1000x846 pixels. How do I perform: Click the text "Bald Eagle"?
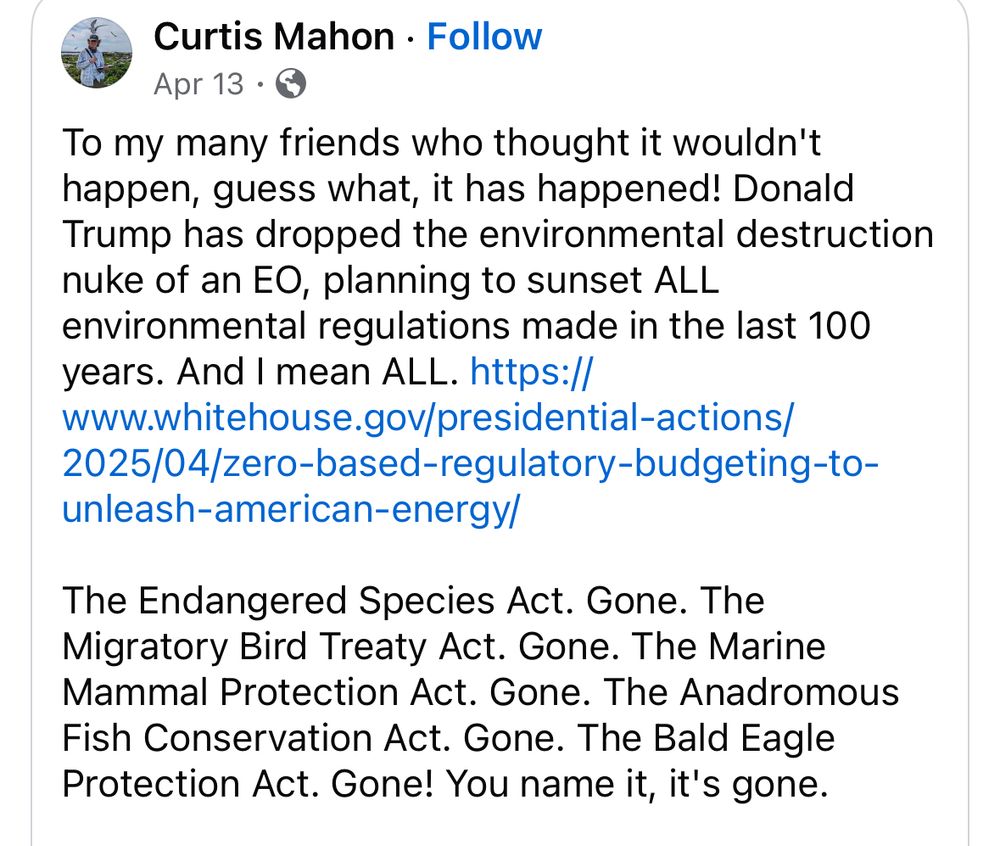tap(744, 738)
